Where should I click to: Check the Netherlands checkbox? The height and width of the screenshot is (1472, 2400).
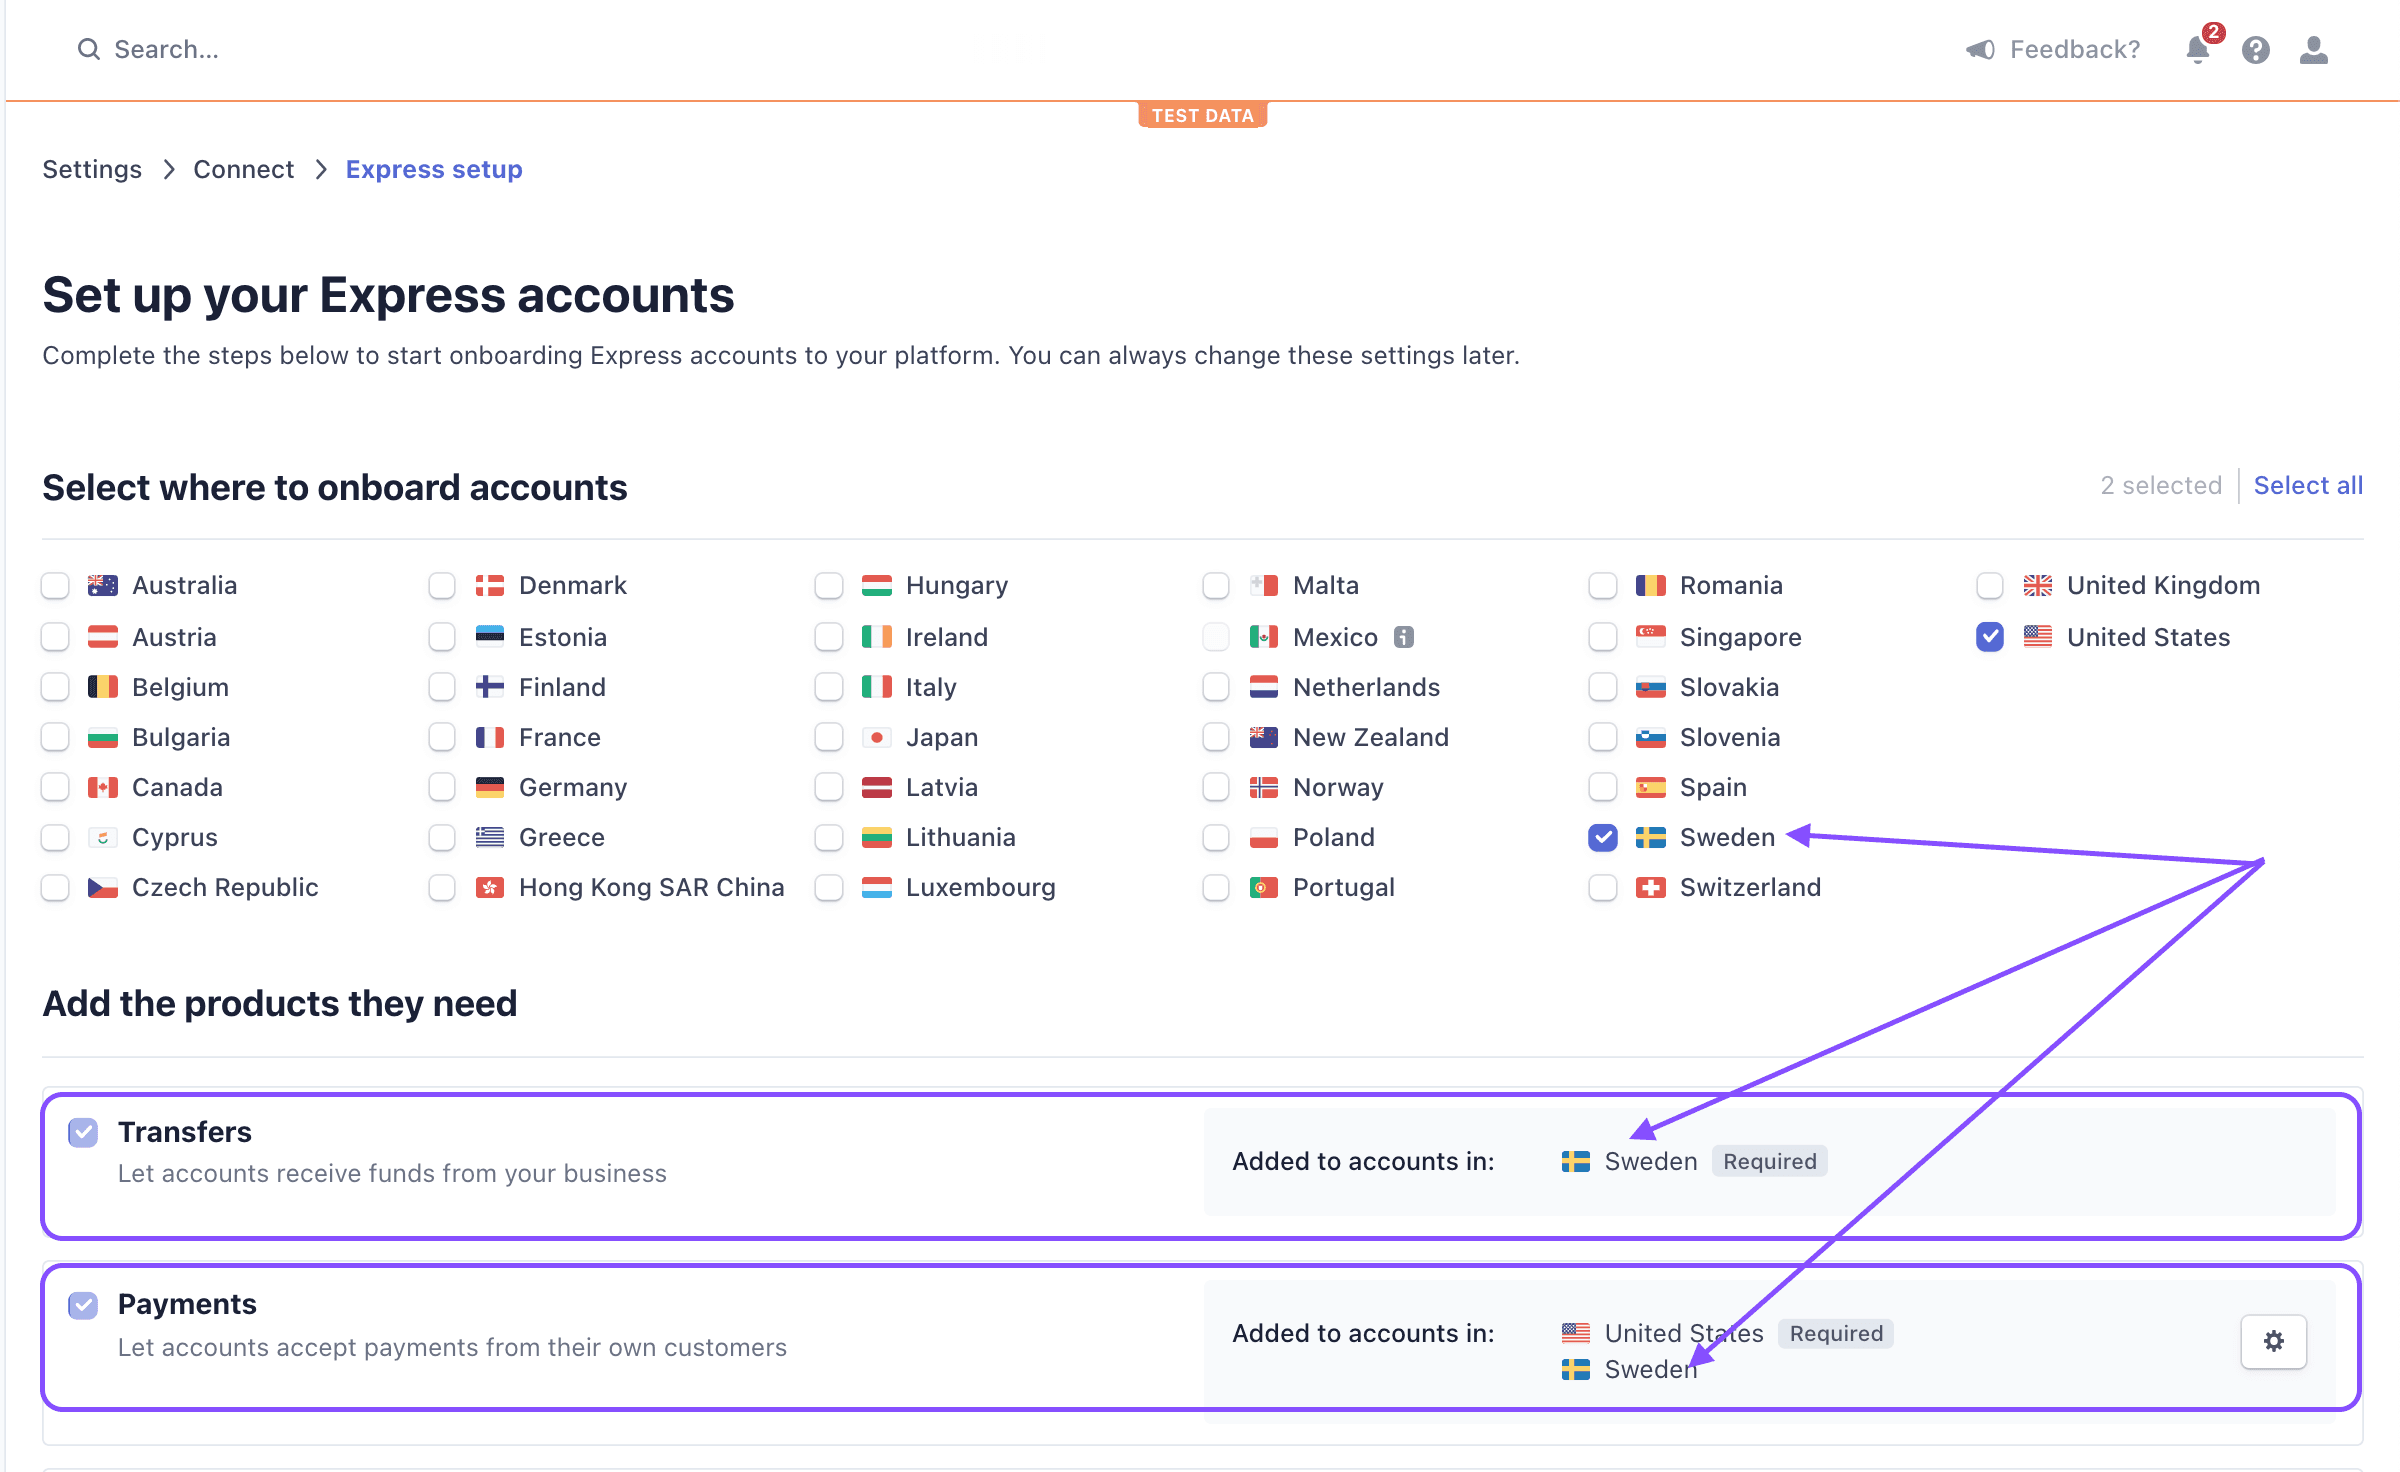coord(1216,687)
